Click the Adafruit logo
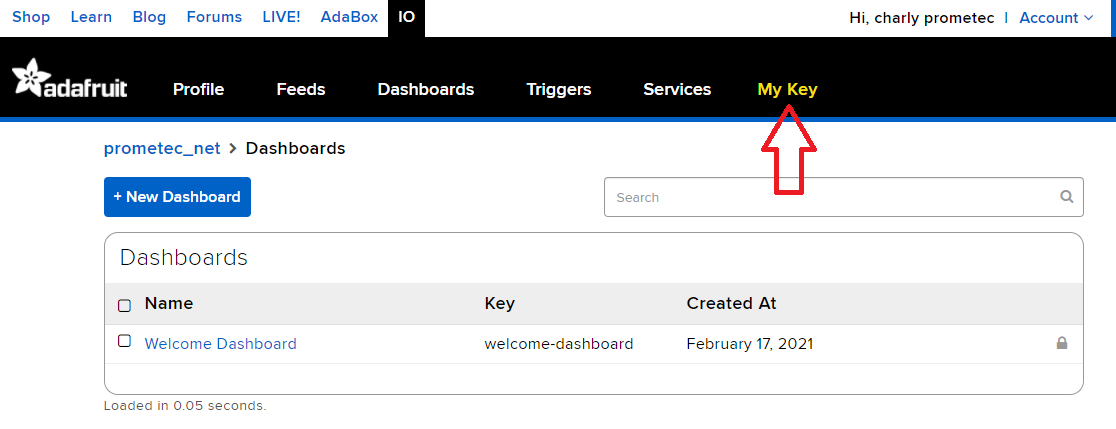This screenshot has width=1116, height=429. point(69,80)
